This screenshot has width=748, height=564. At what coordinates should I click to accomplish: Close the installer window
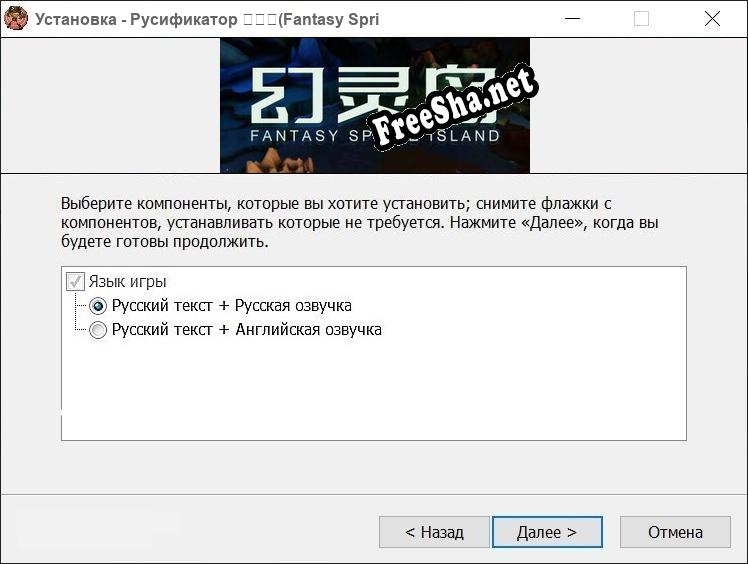click(x=712, y=19)
